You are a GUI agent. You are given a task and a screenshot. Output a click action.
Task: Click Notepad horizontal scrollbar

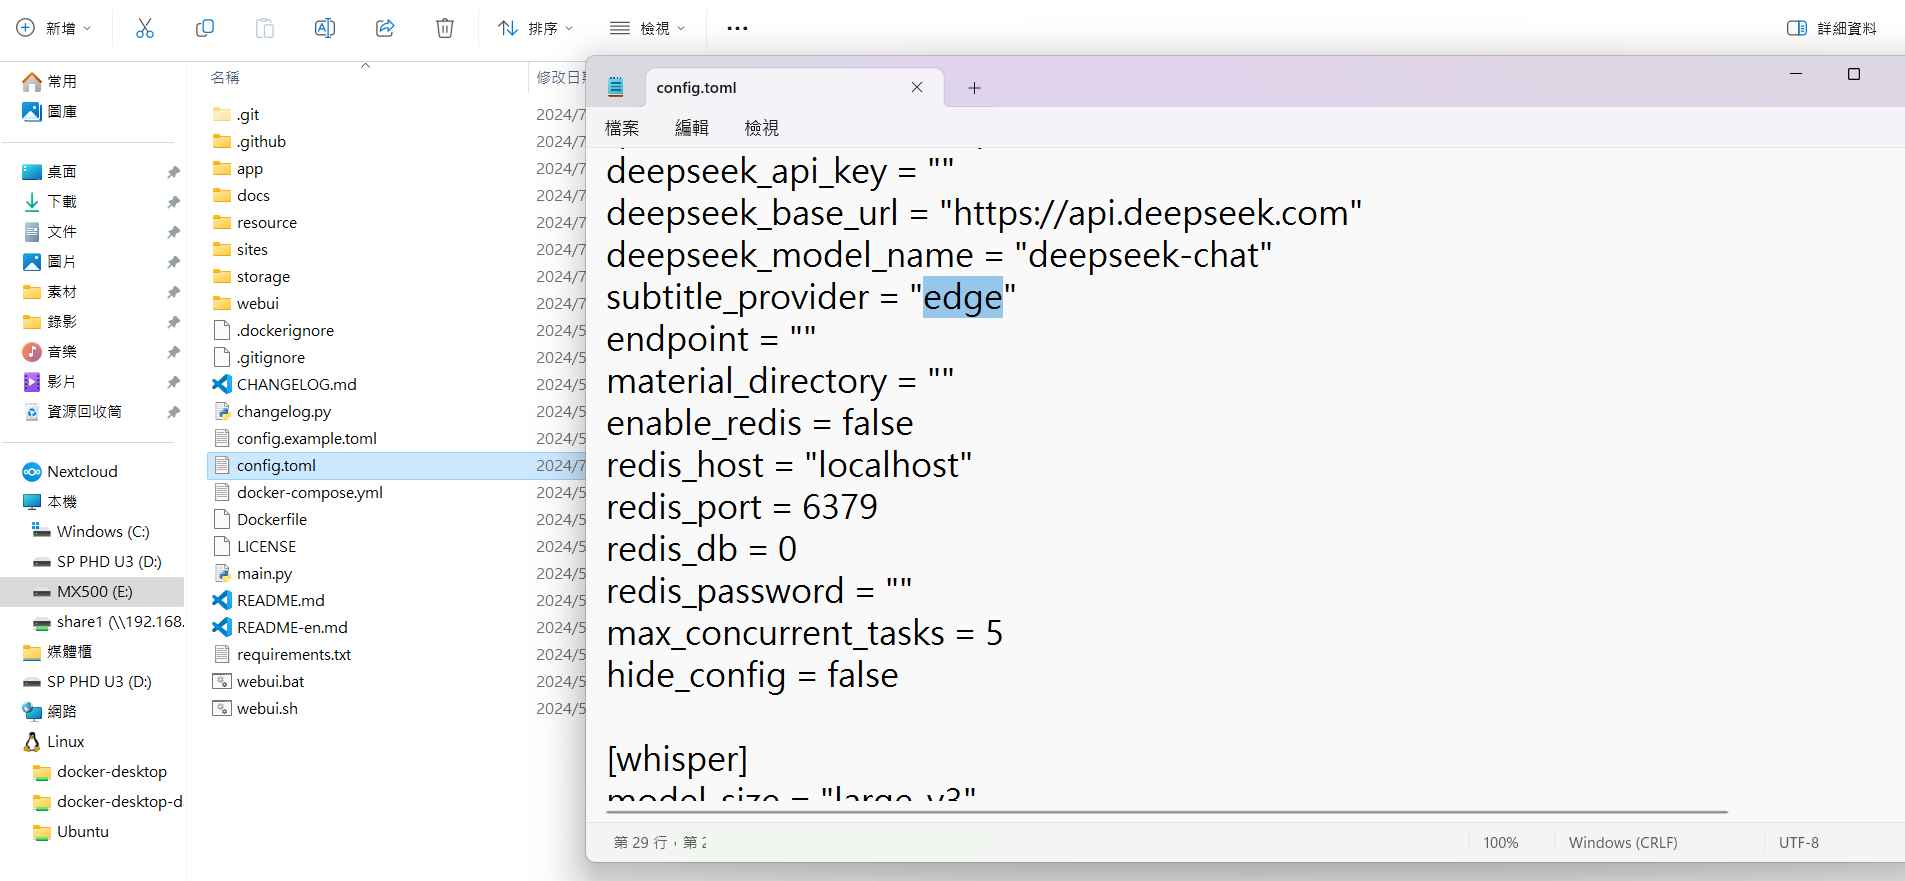[x=1167, y=812]
